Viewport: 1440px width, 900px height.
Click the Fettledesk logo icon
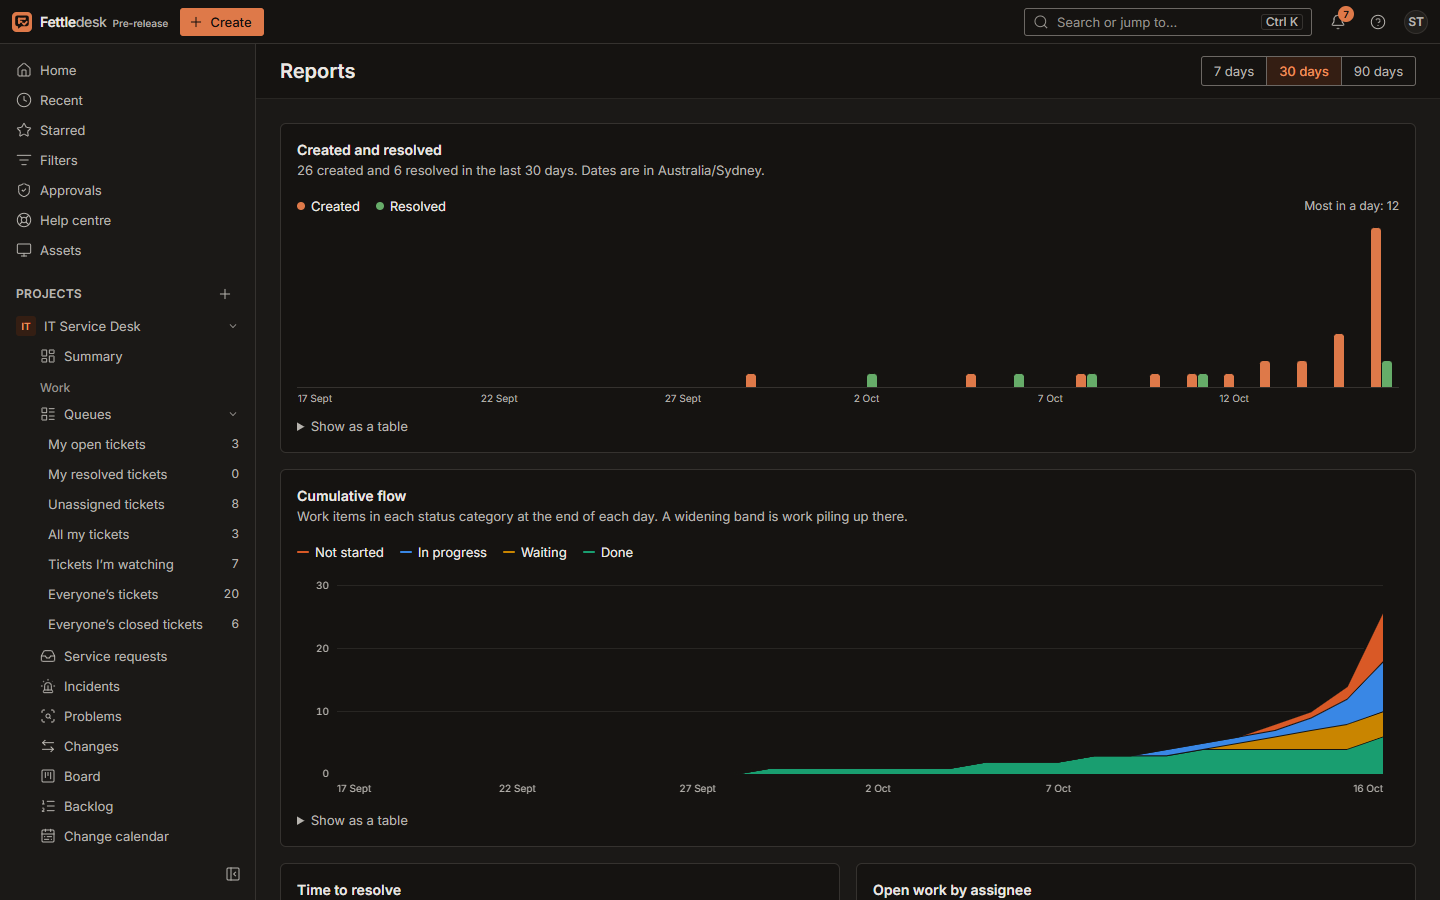[x=22, y=22]
